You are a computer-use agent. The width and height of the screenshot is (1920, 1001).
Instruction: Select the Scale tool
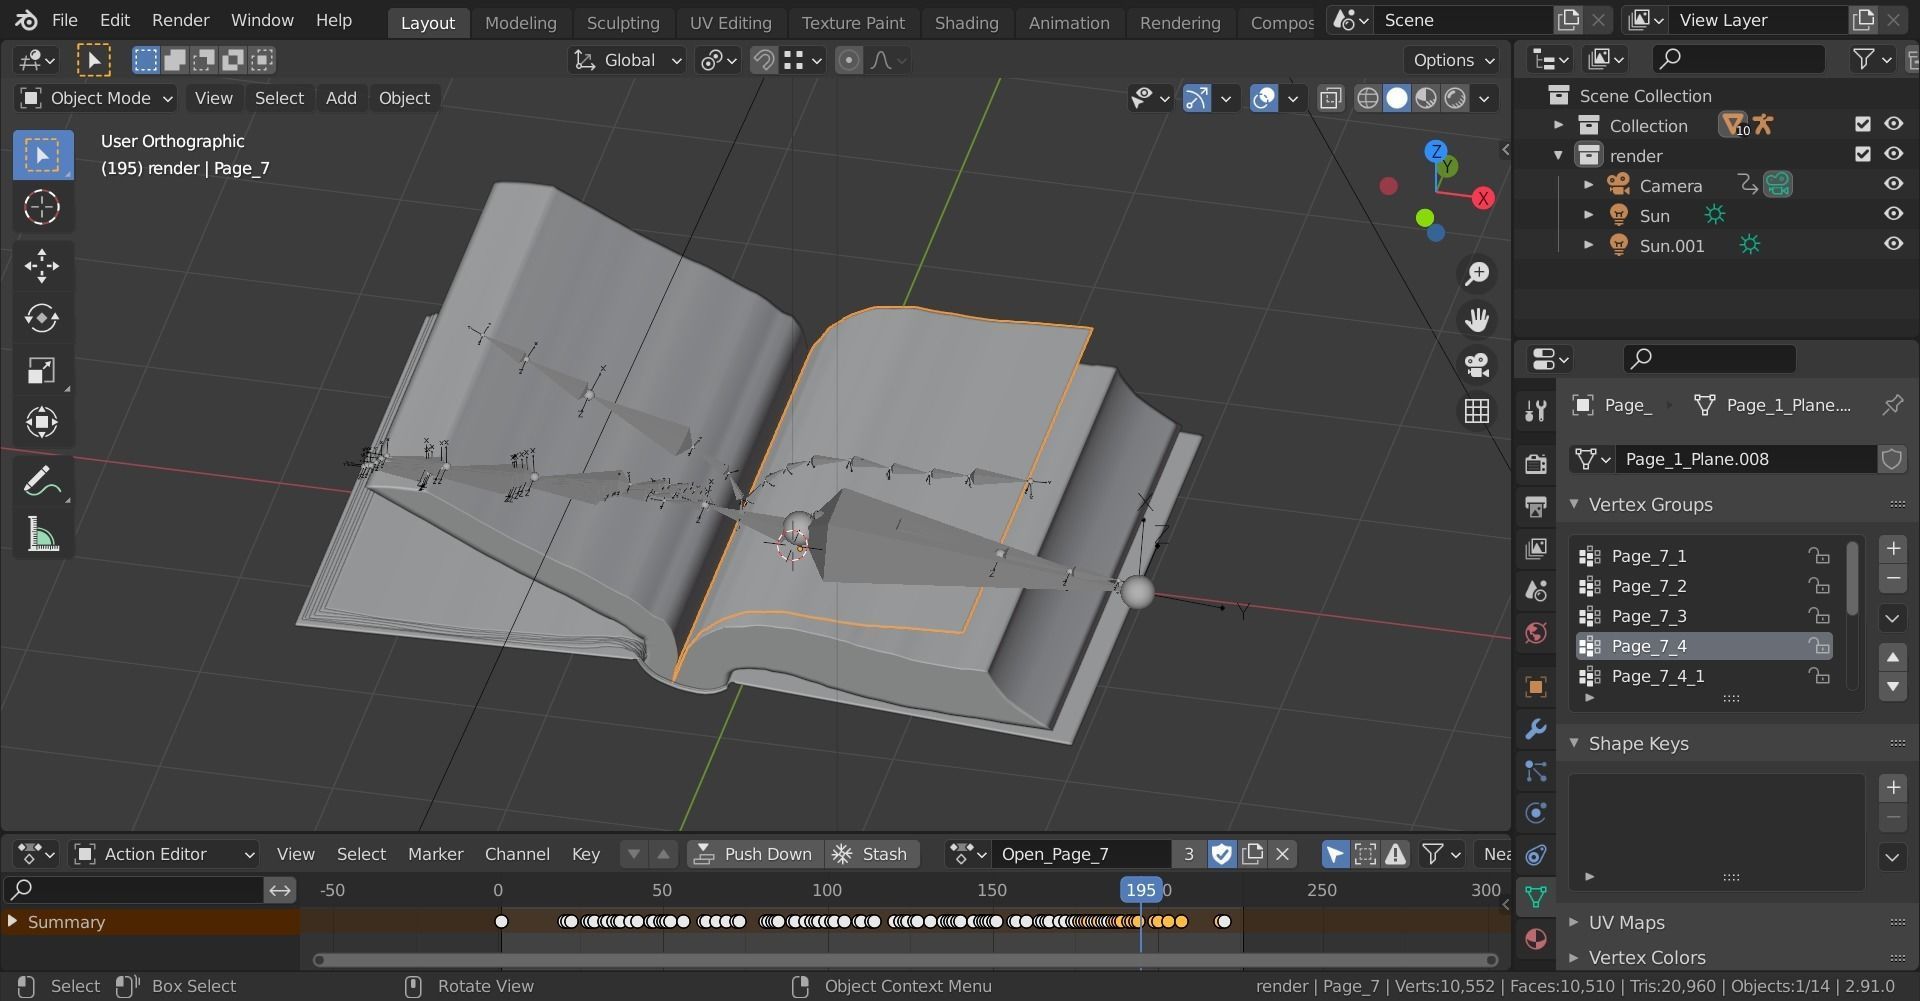pos(42,371)
